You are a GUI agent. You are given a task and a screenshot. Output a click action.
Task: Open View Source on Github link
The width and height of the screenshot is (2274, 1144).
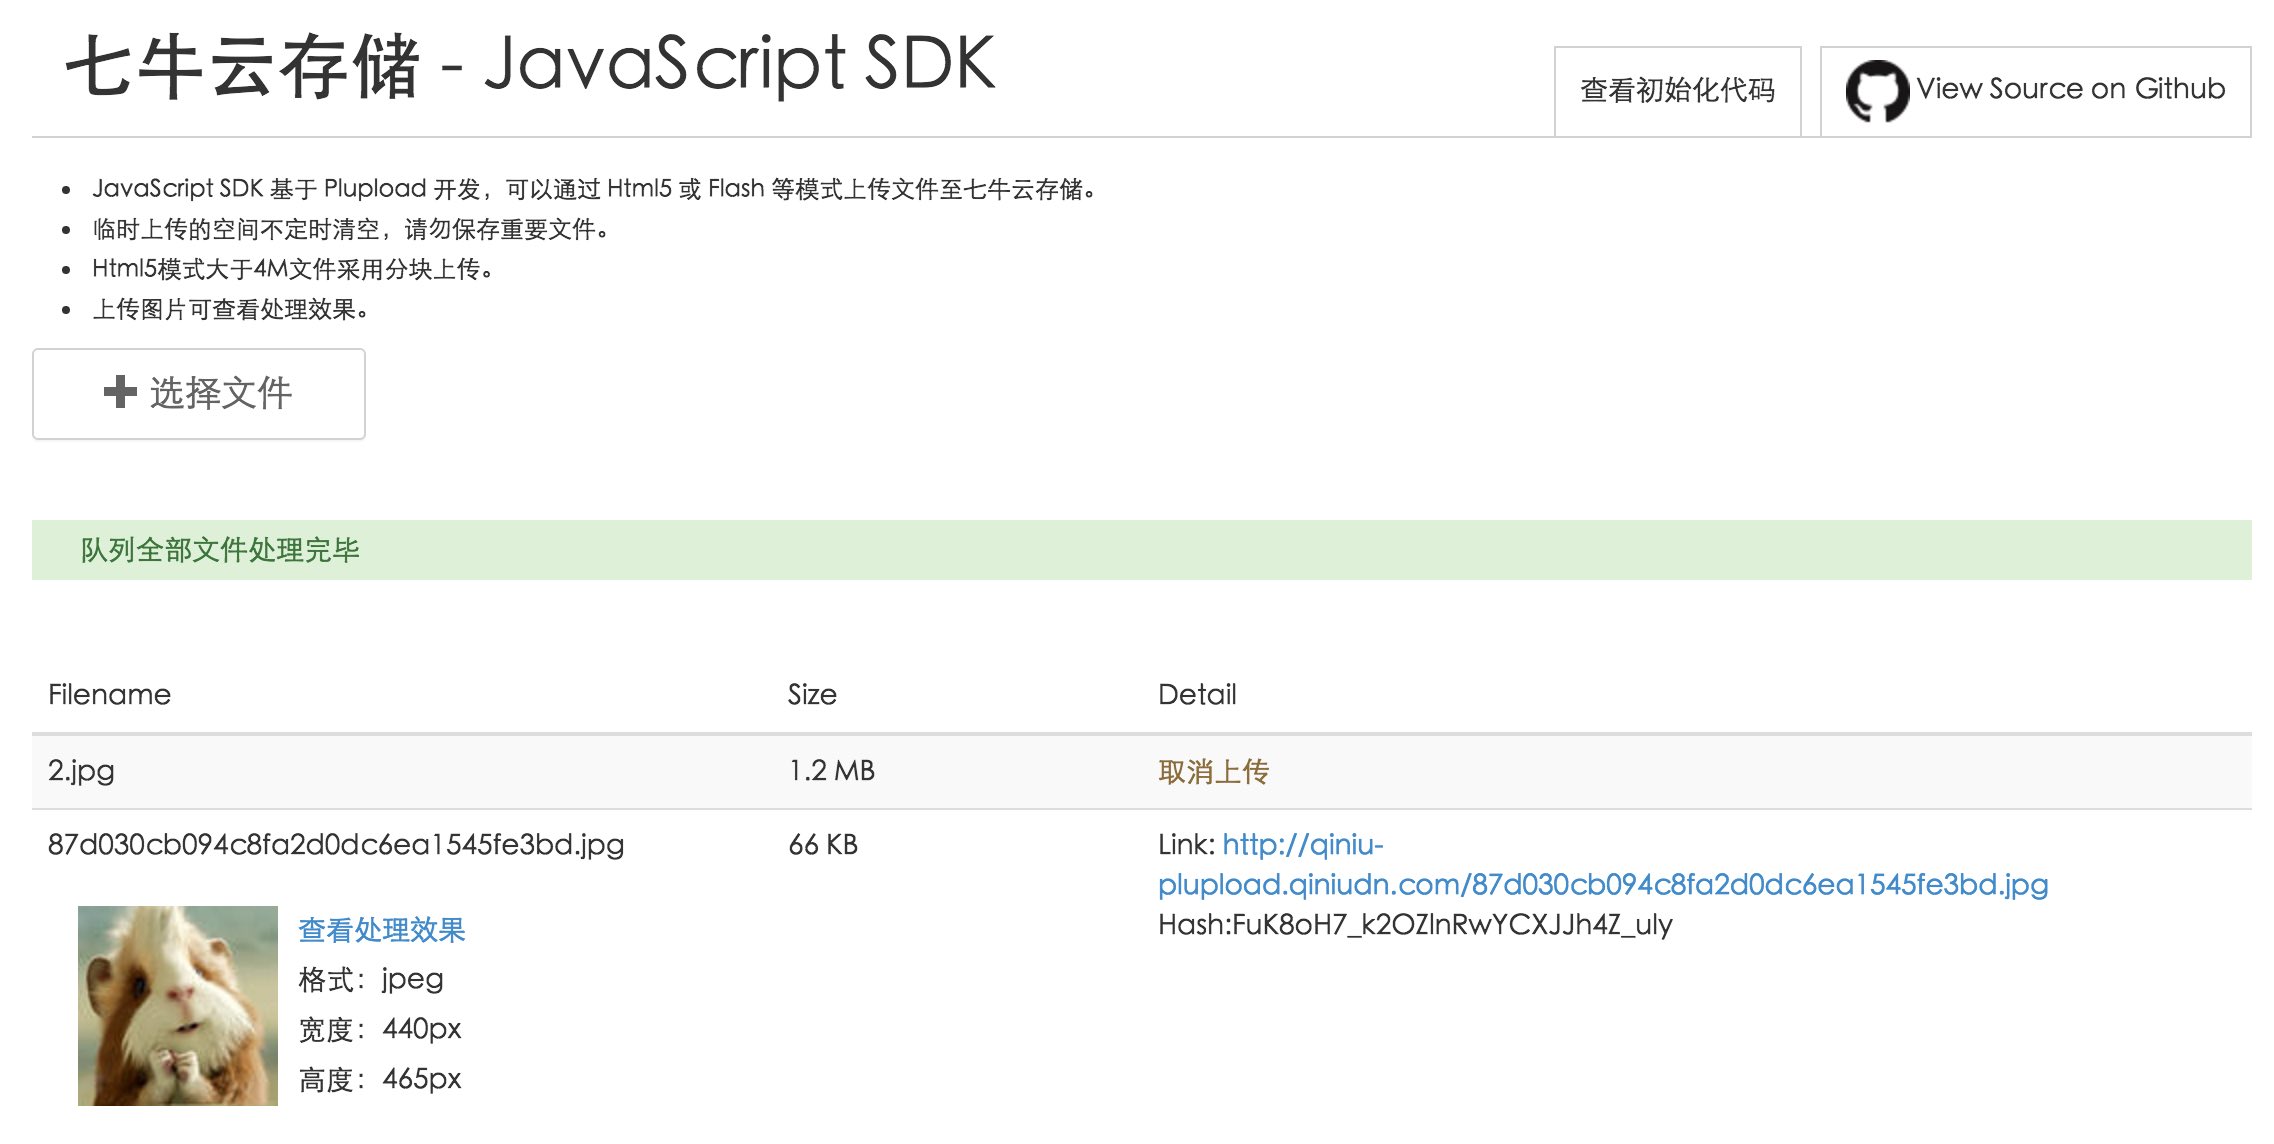click(x=2035, y=91)
